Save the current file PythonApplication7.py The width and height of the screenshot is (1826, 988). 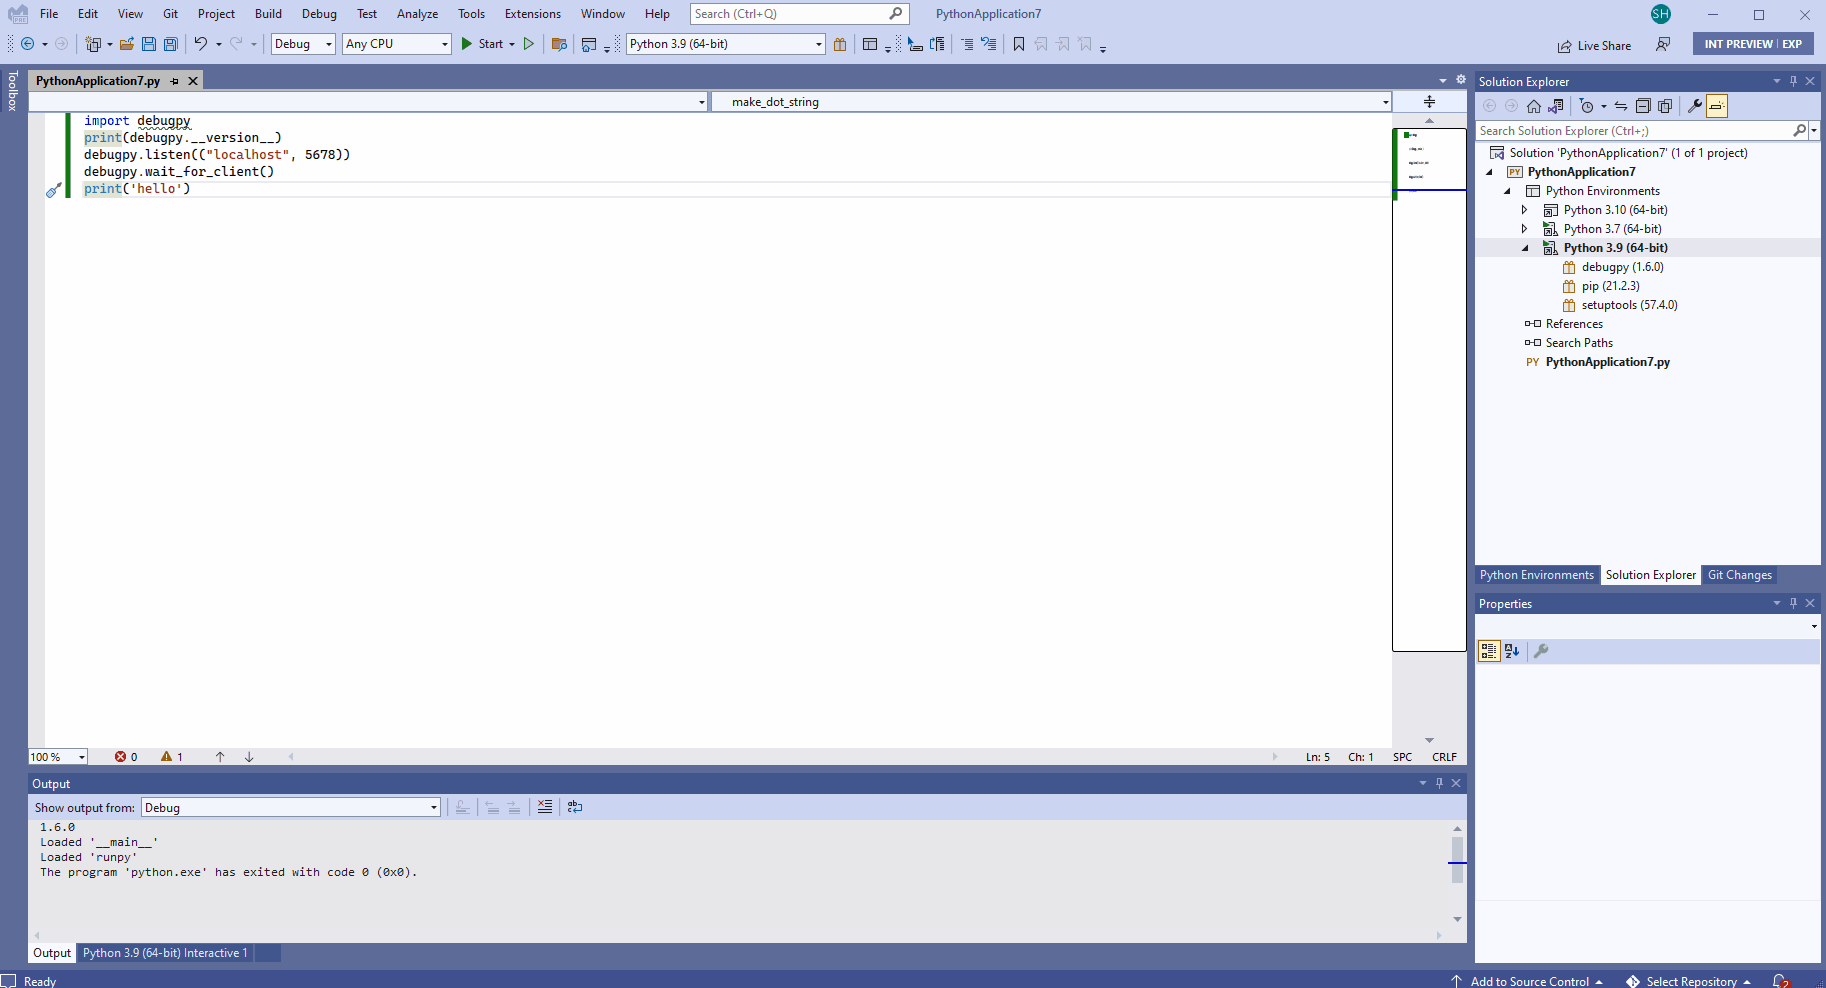click(x=150, y=44)
